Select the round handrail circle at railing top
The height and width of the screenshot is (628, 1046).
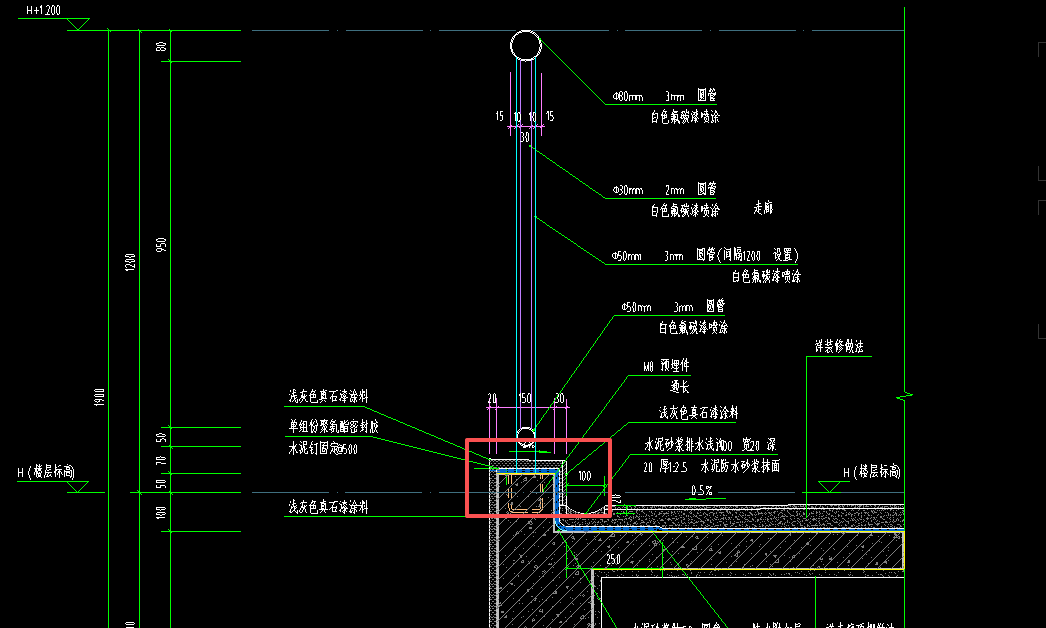tap(526, 46)
